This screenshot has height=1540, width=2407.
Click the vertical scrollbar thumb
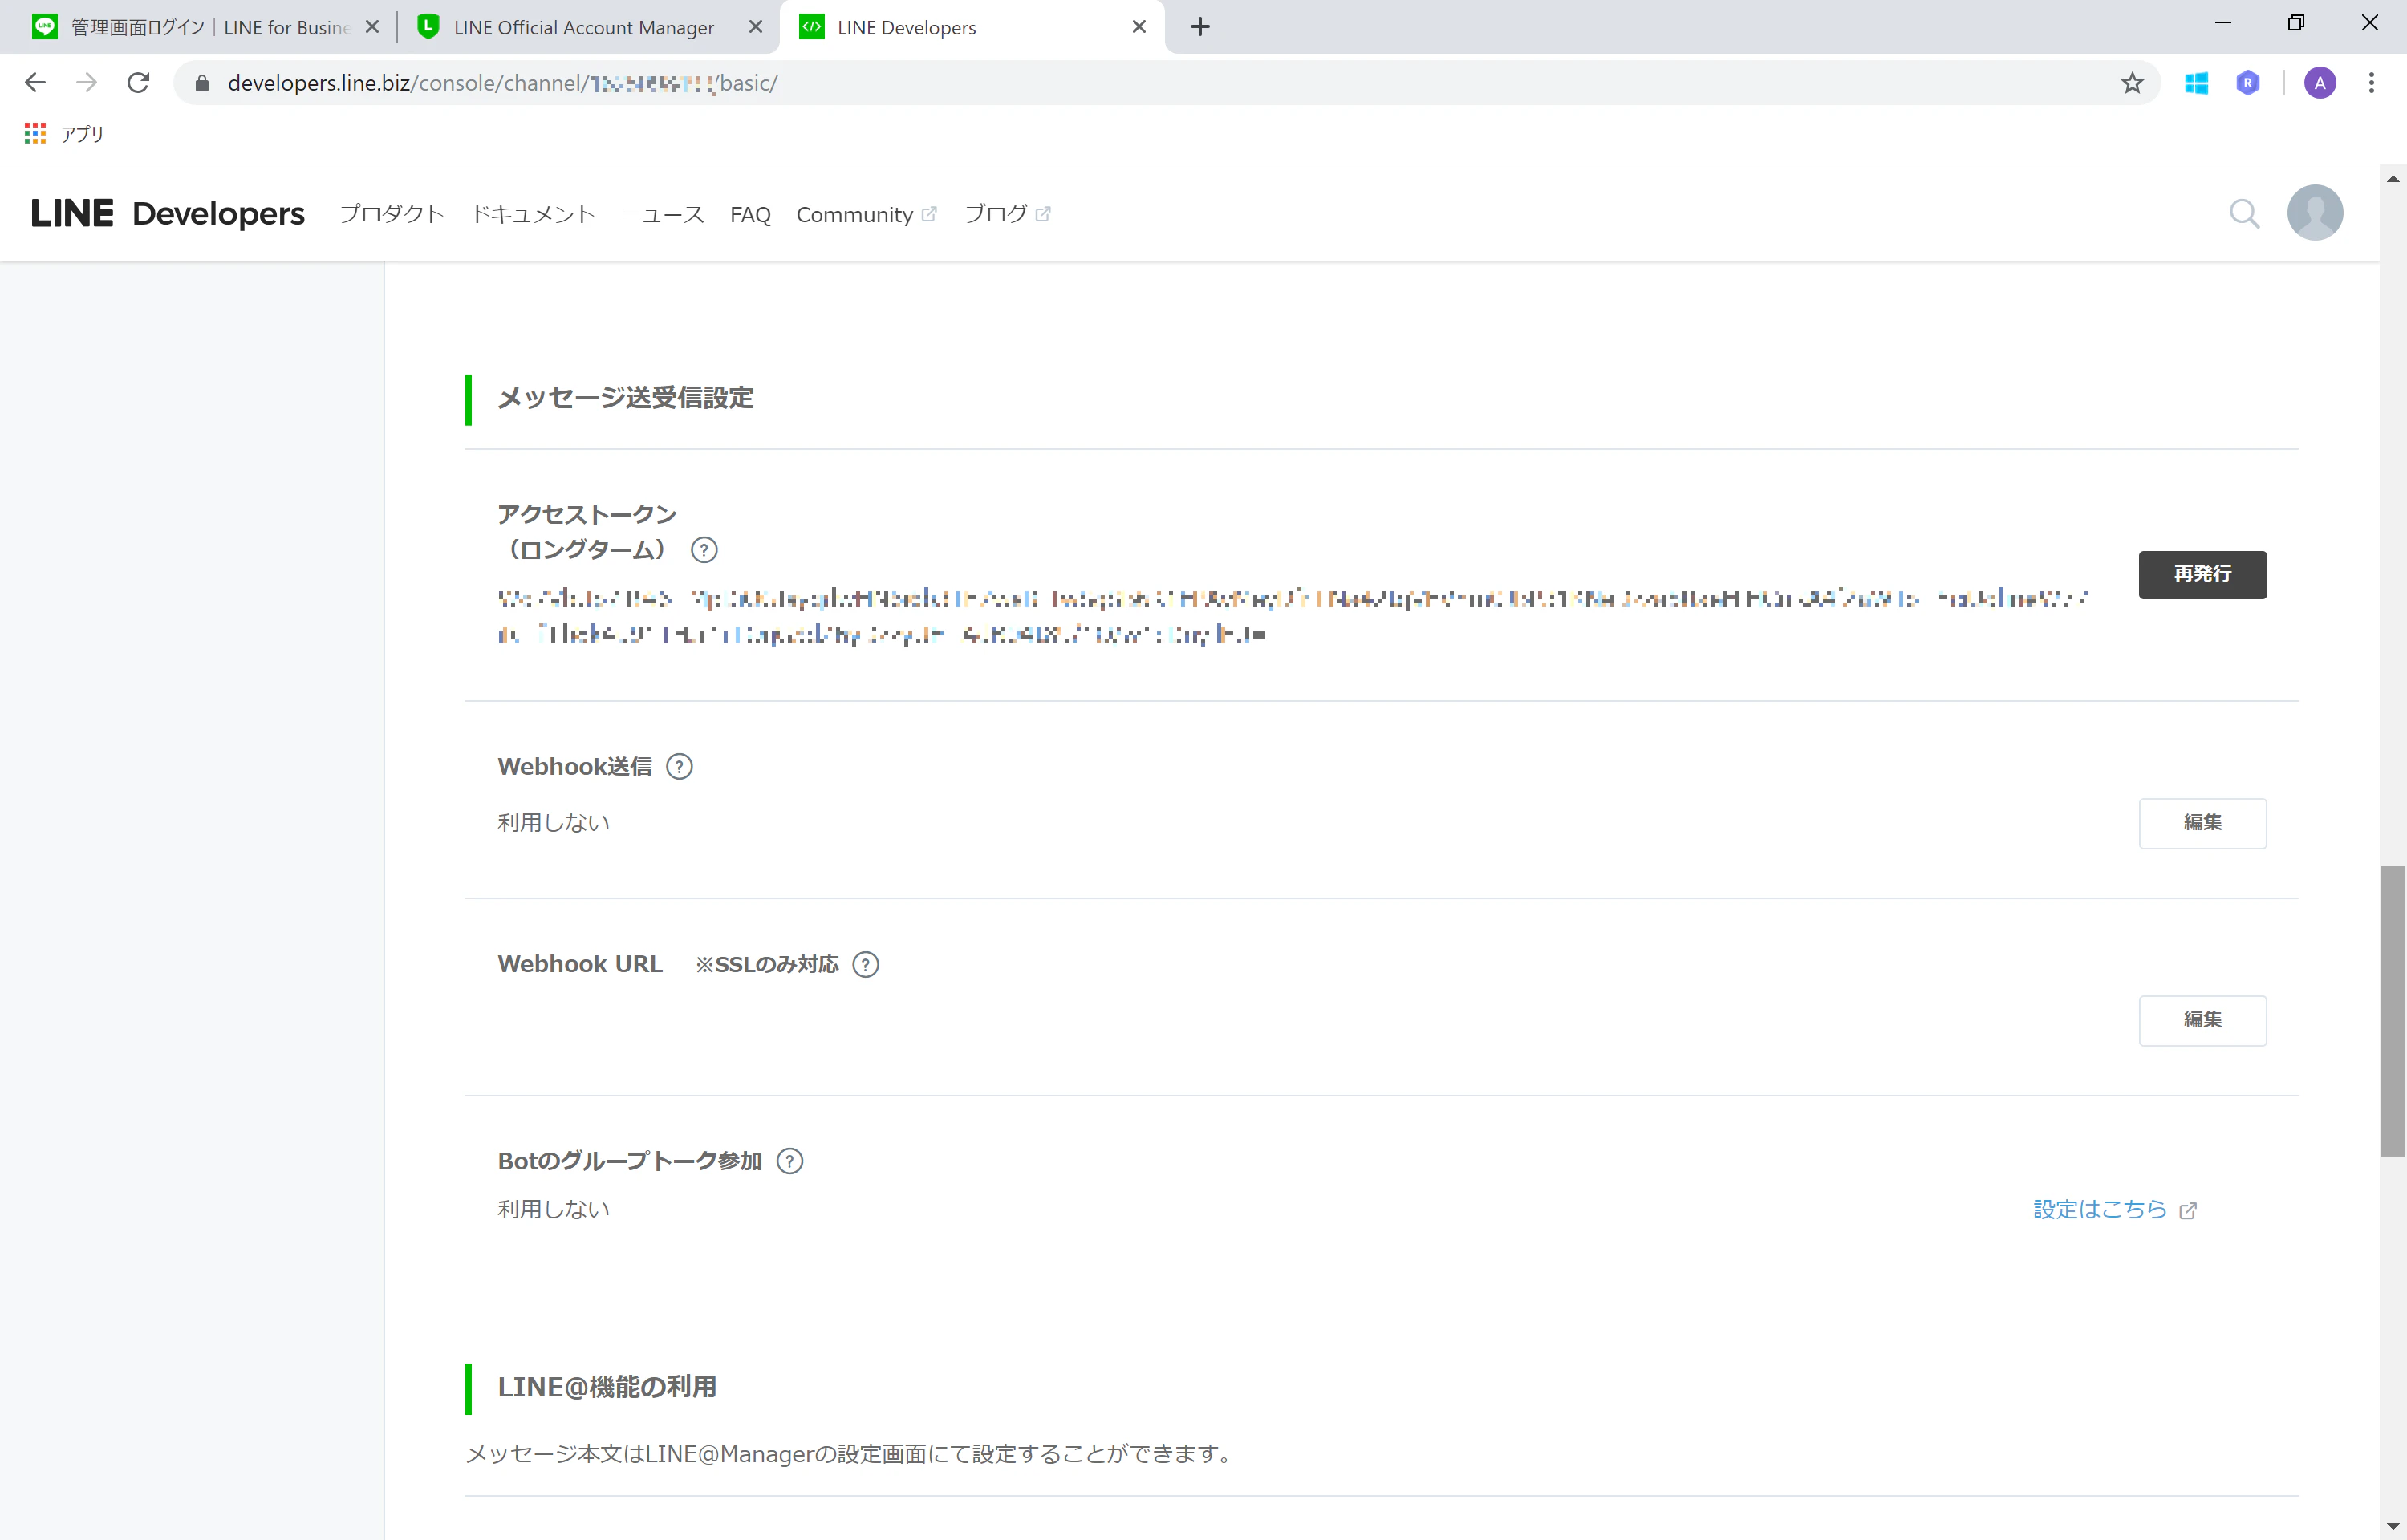(x=2392, y=1011)
